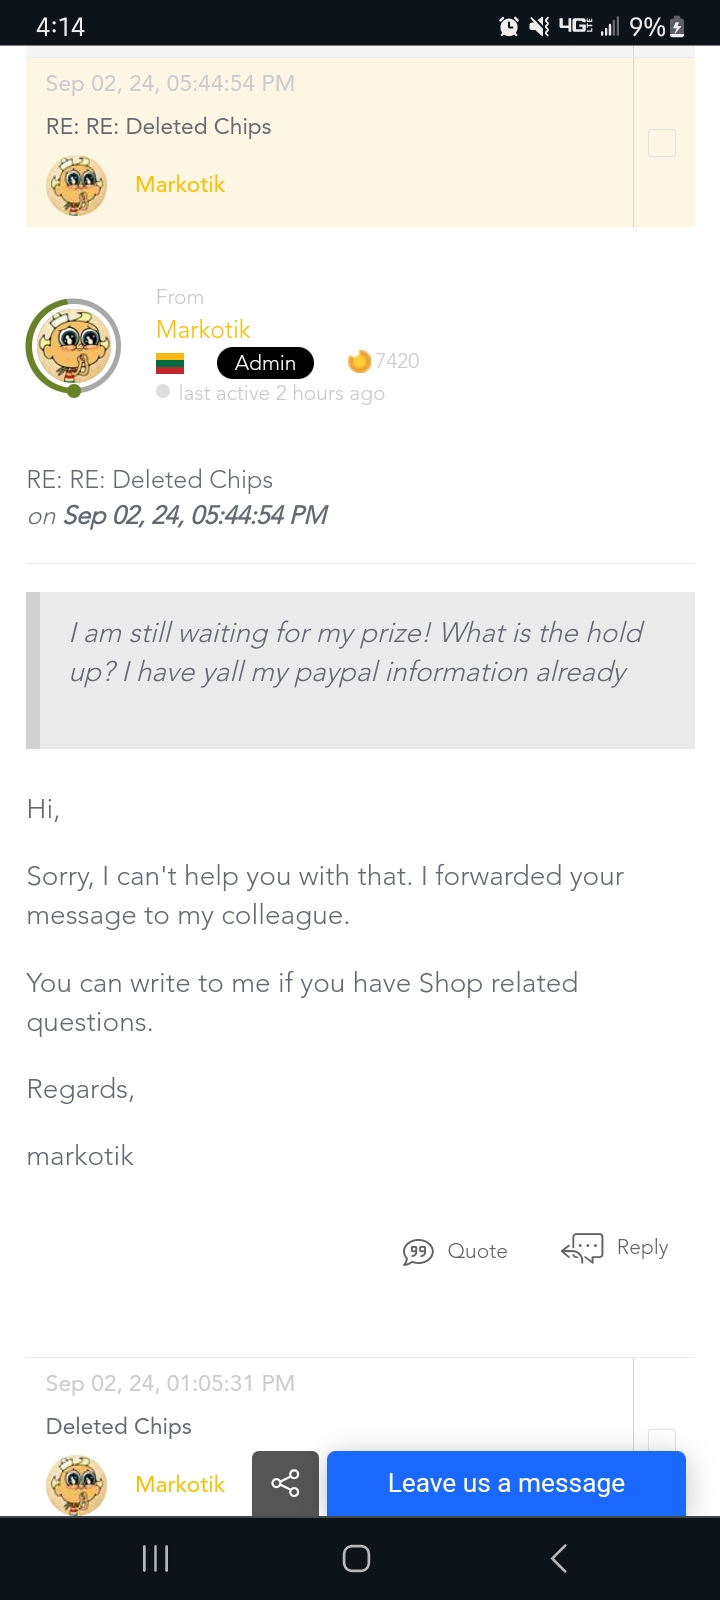Open the share icon button
The width and height of the screenshot is (720, 1600).
click(285, 1483)
